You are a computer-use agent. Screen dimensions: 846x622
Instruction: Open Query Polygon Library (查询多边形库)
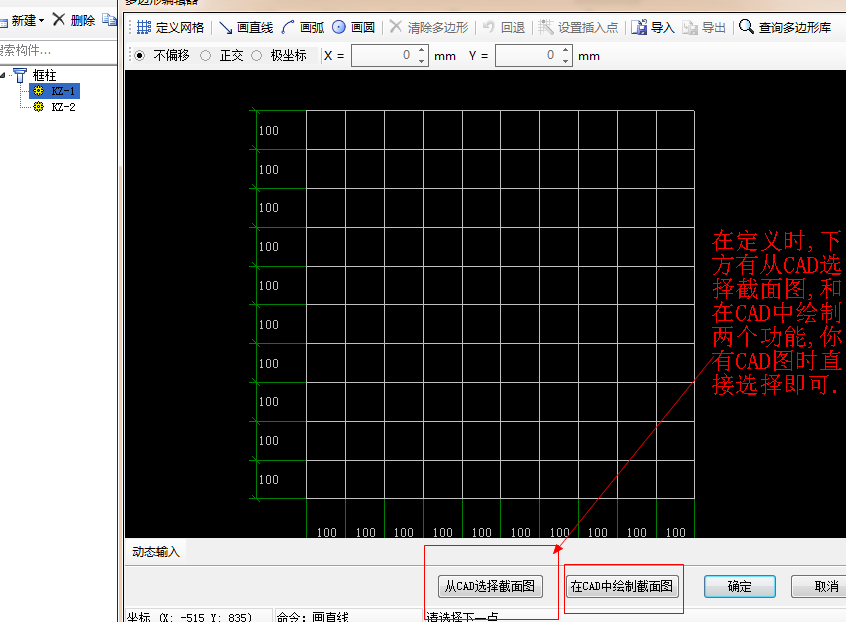(785, 27)
